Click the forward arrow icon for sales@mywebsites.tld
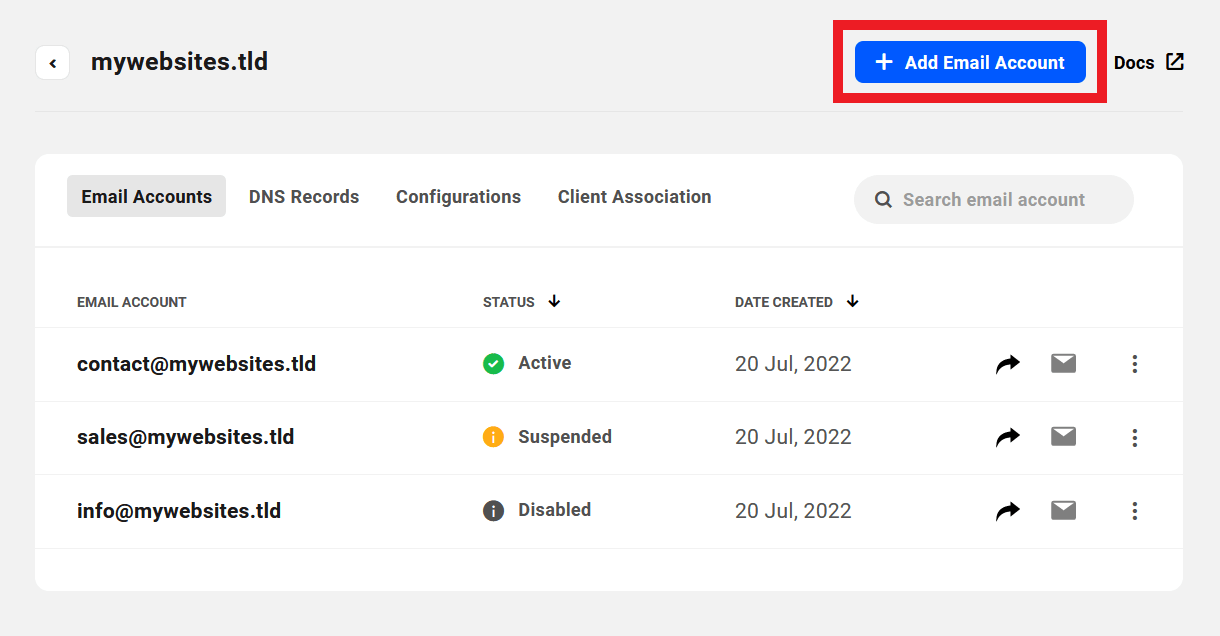 [1008, 438]
